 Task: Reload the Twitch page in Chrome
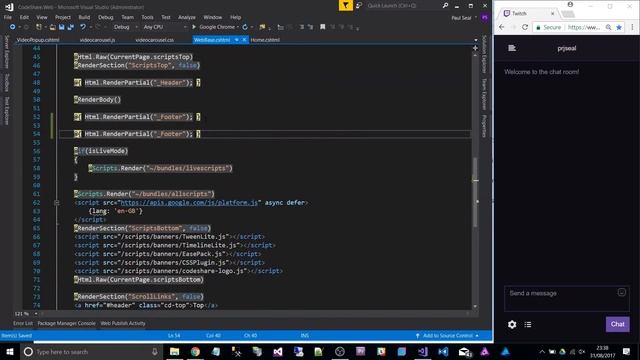point(525,27)
